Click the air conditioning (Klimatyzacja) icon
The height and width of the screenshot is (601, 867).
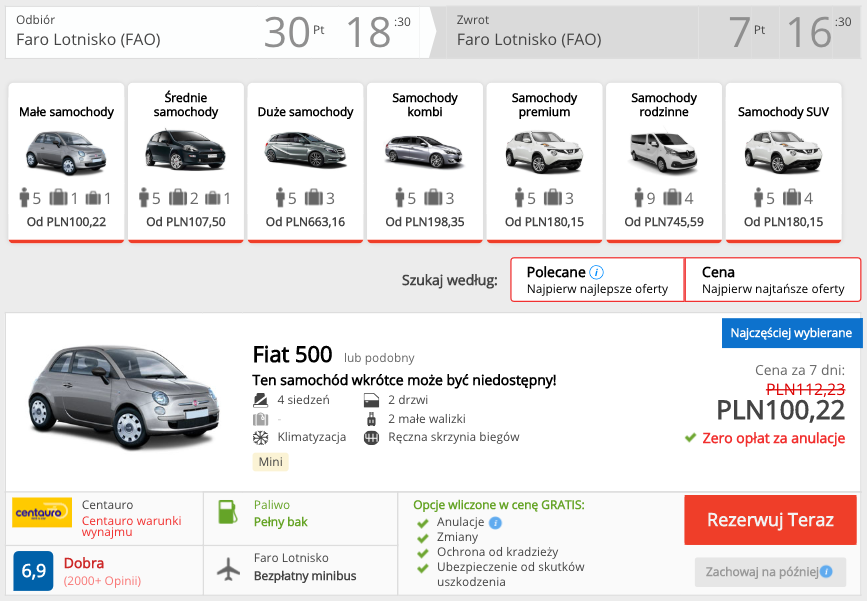[x=262, y=437]
